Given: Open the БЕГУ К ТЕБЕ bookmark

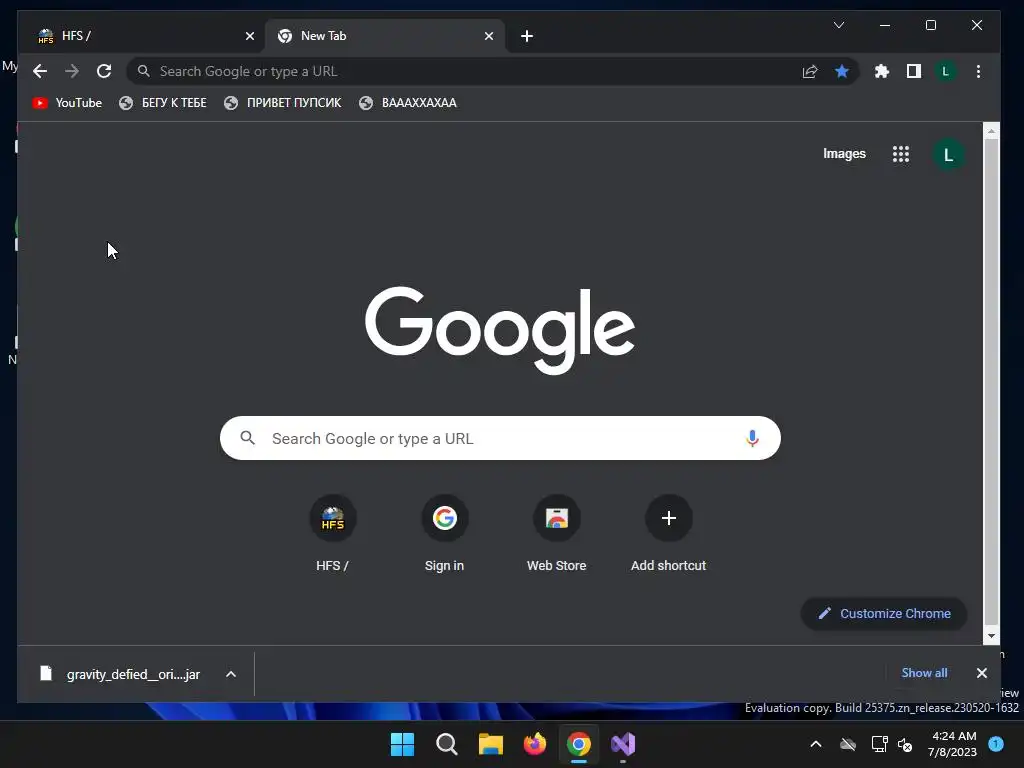Looking at the screenshot, I should click(x=163, y=103).
